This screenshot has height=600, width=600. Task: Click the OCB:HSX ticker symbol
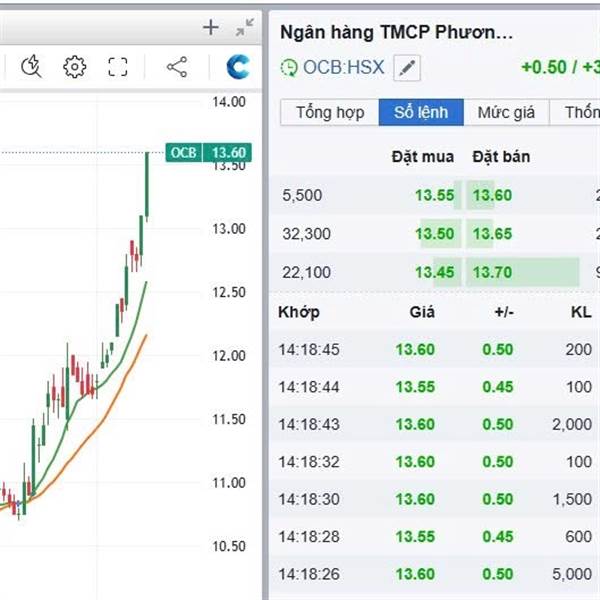tap(343, 67)
